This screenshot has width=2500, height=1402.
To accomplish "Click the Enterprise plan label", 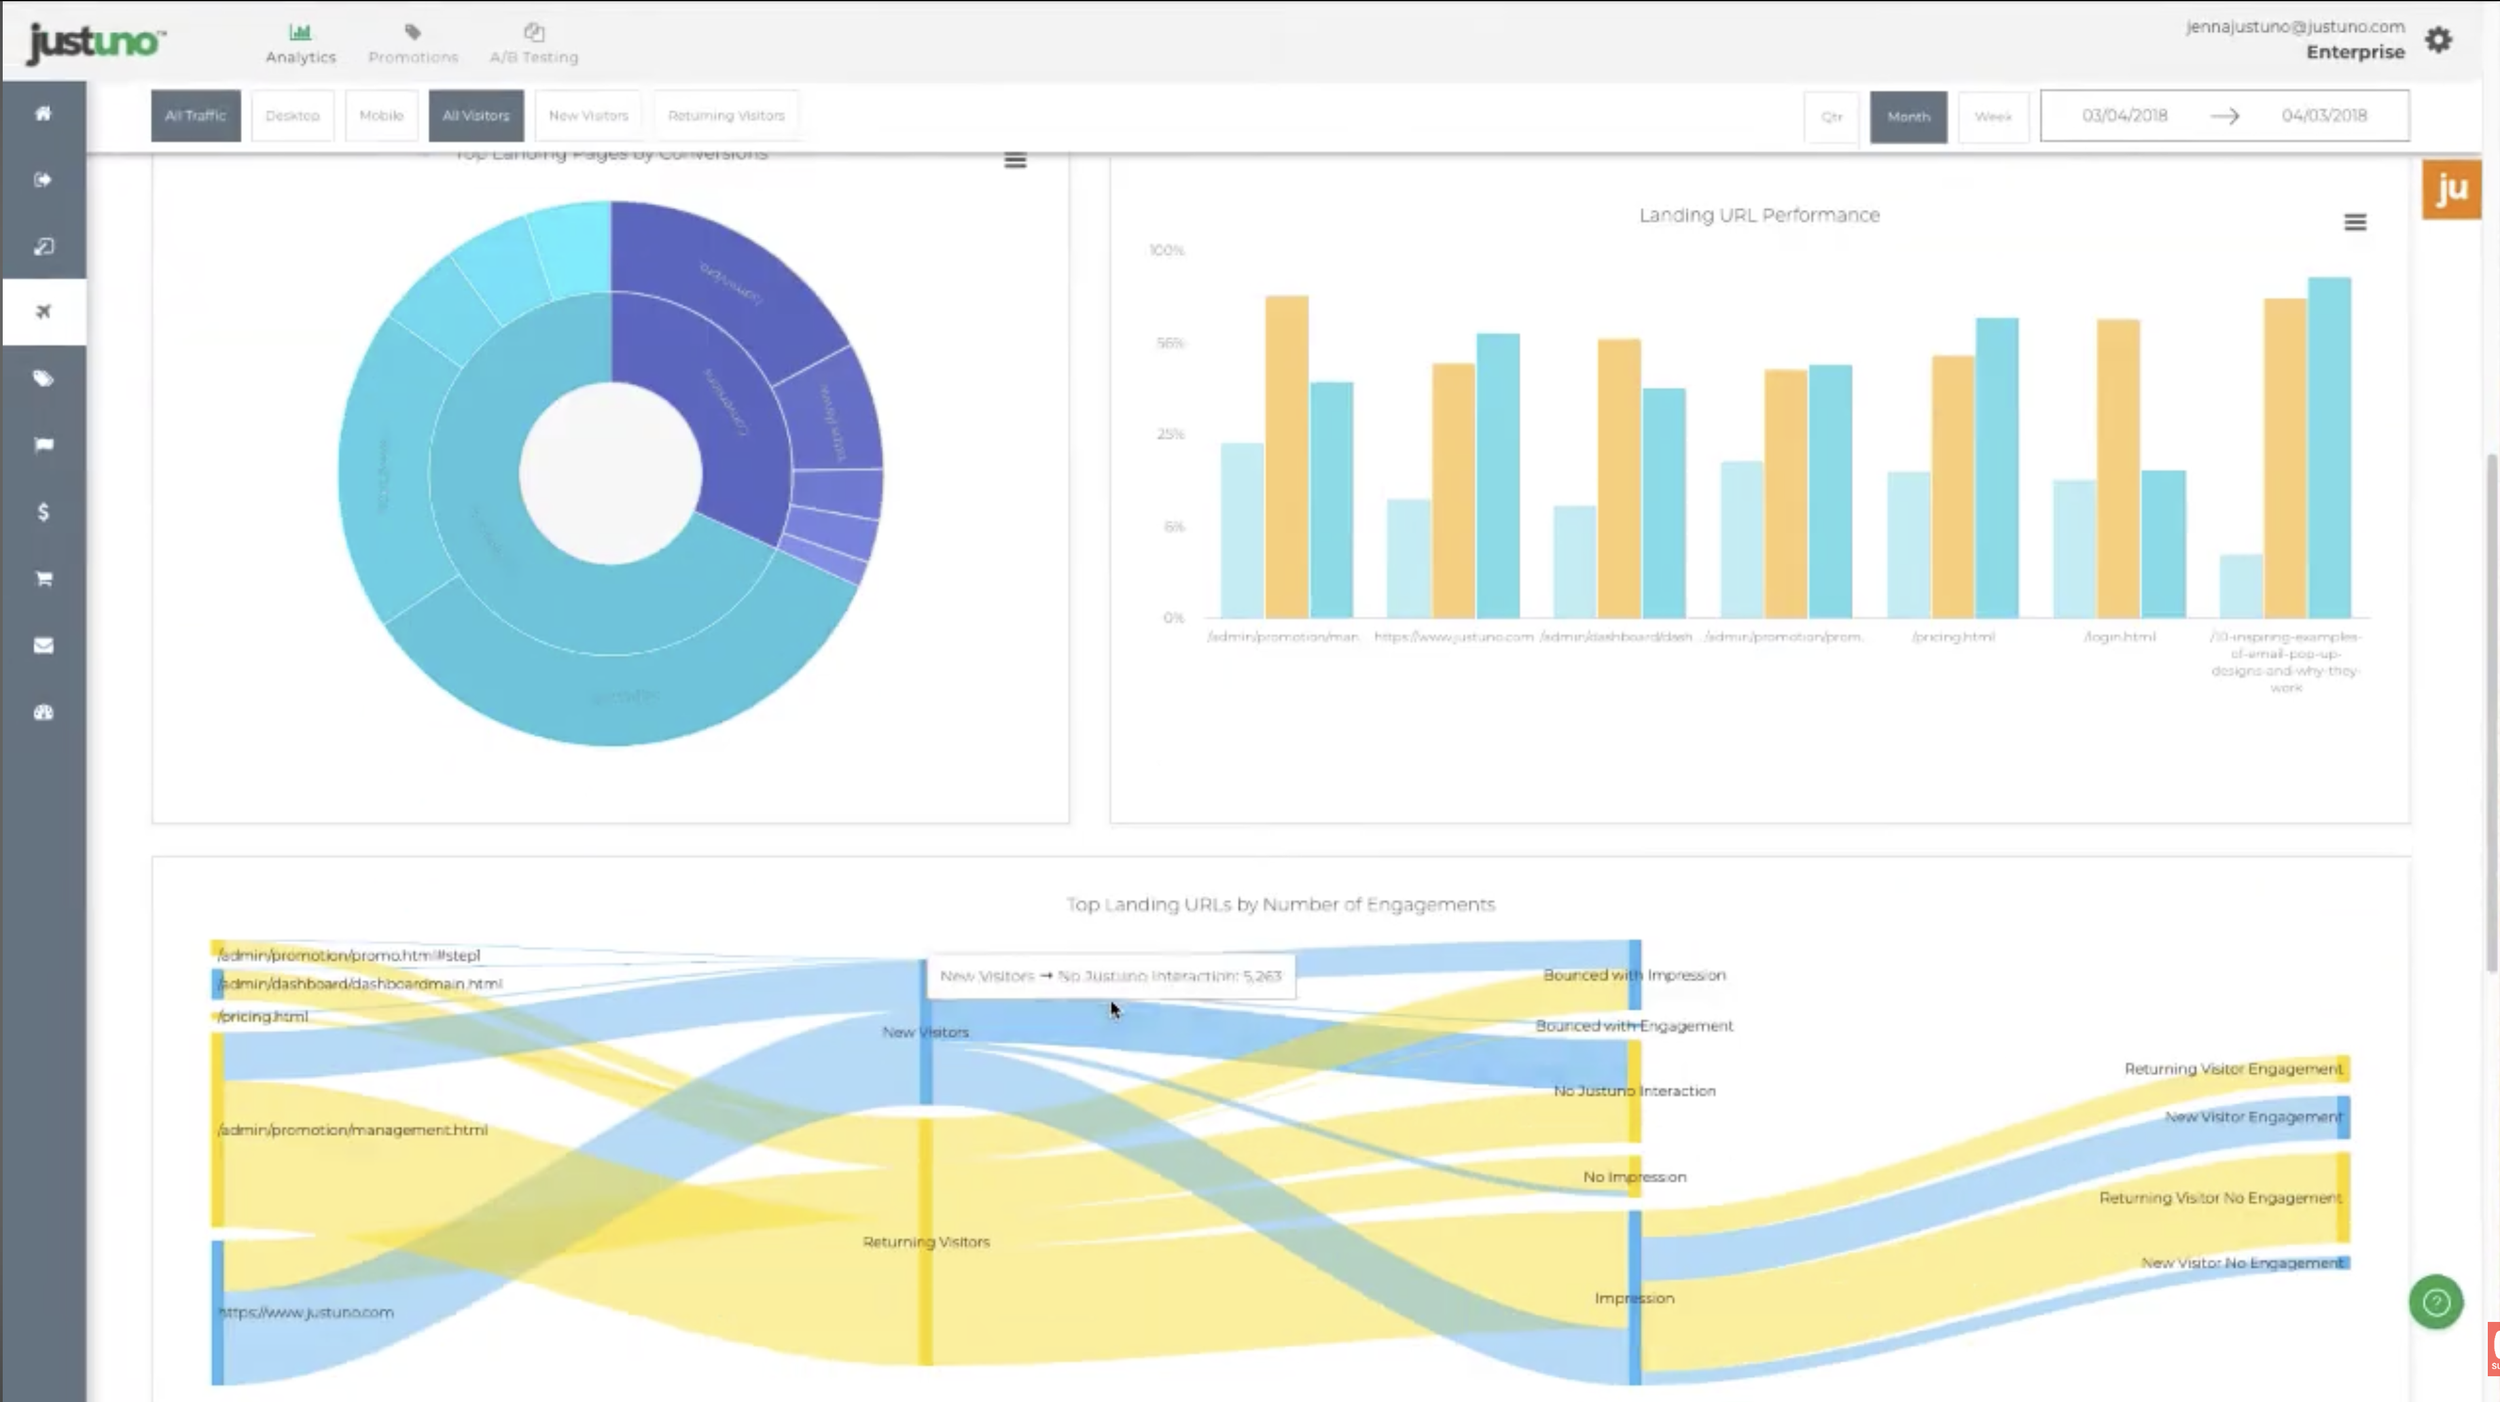I will 2355,52.
